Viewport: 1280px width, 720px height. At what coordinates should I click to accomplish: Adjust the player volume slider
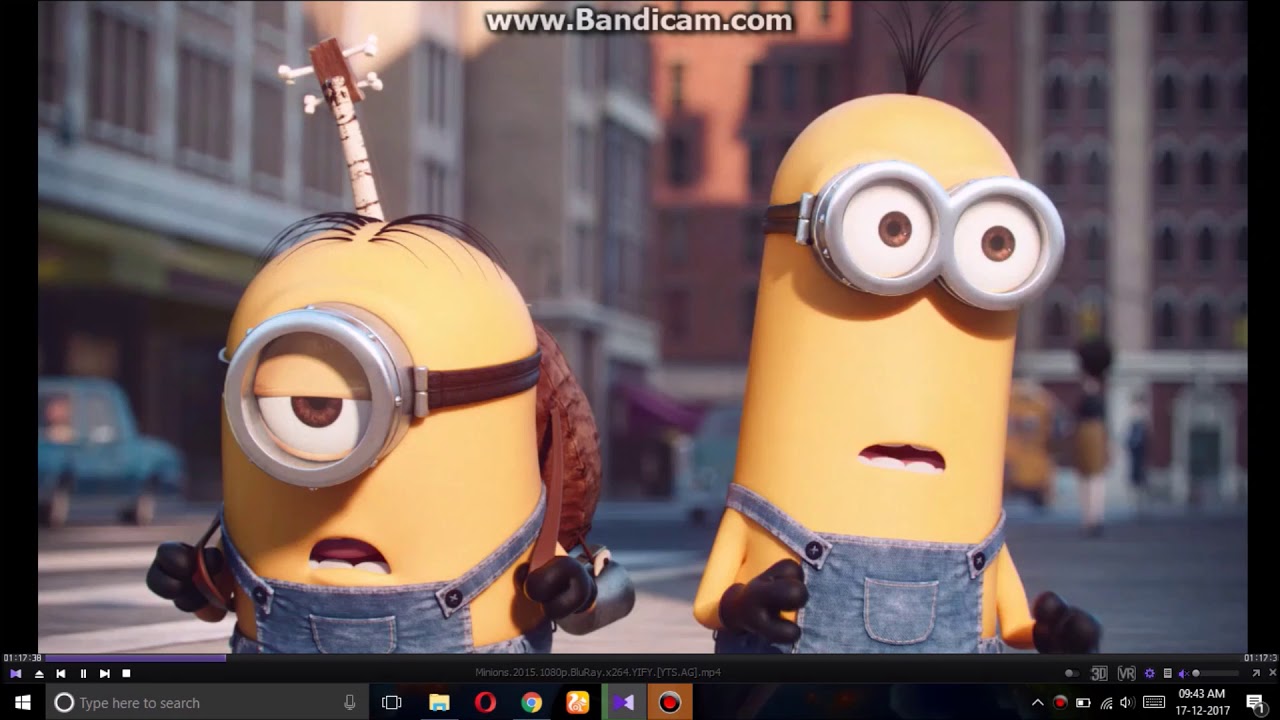pyautogui.click(x=1215, y=673)
